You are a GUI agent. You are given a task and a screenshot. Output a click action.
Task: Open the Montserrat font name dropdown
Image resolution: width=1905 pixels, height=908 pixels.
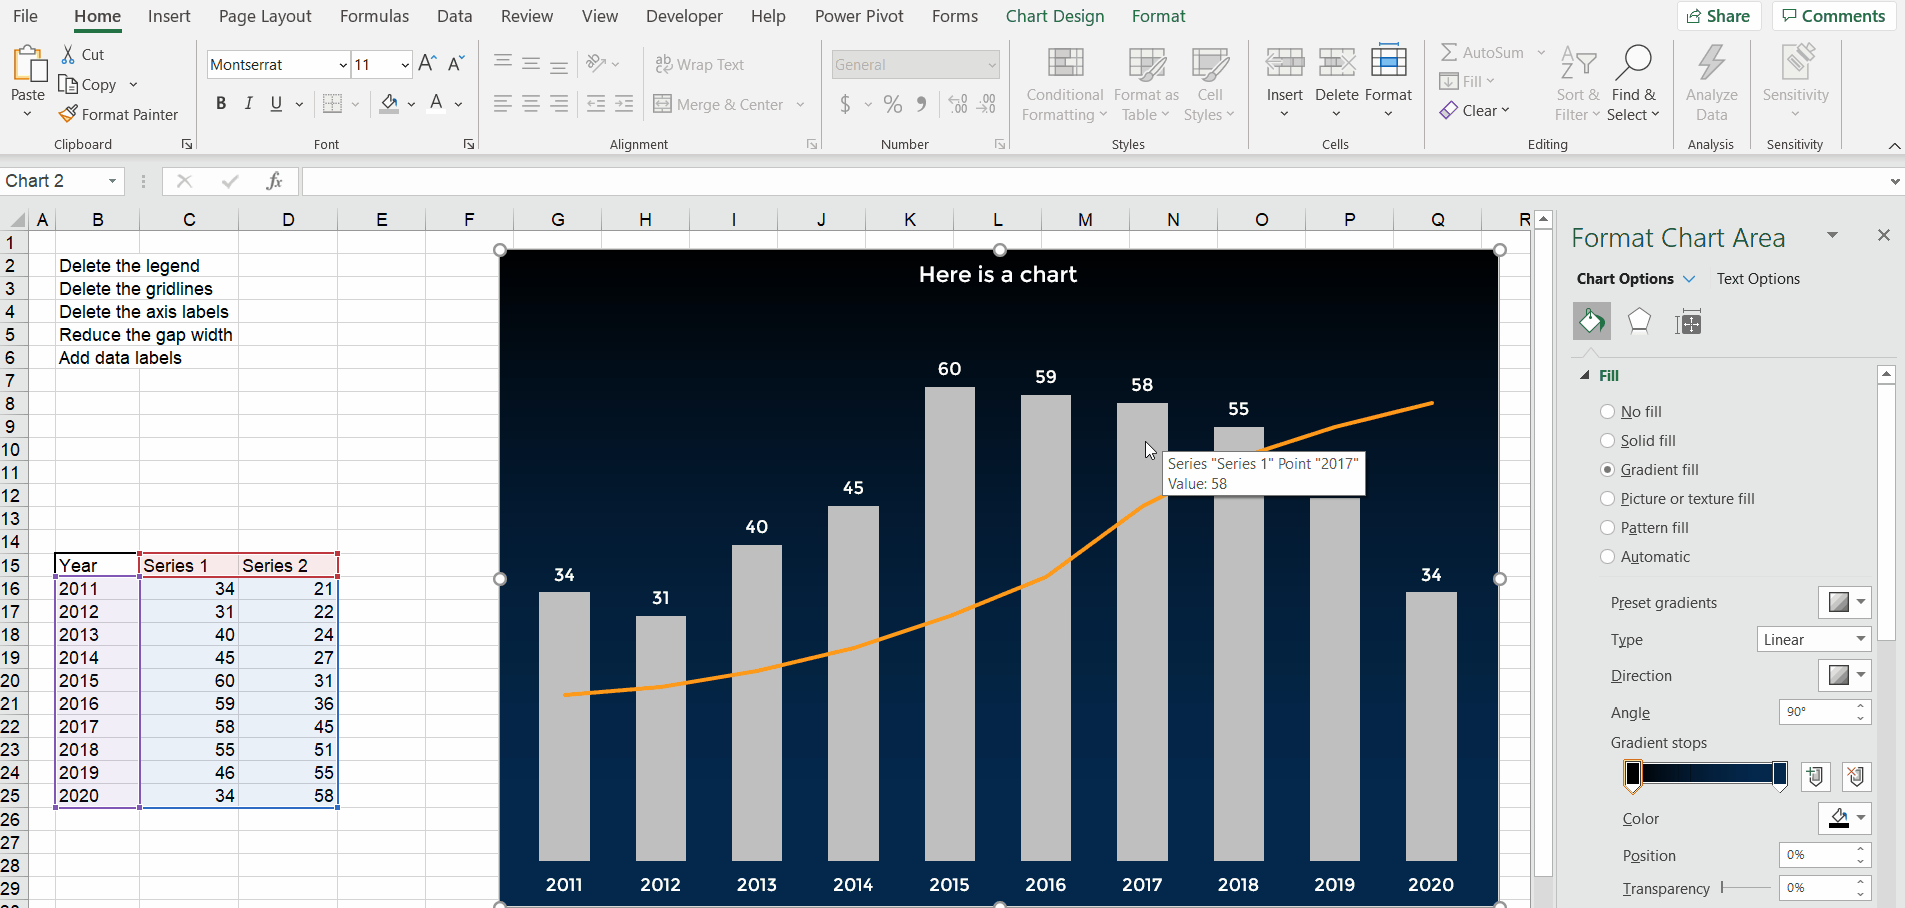342,64
